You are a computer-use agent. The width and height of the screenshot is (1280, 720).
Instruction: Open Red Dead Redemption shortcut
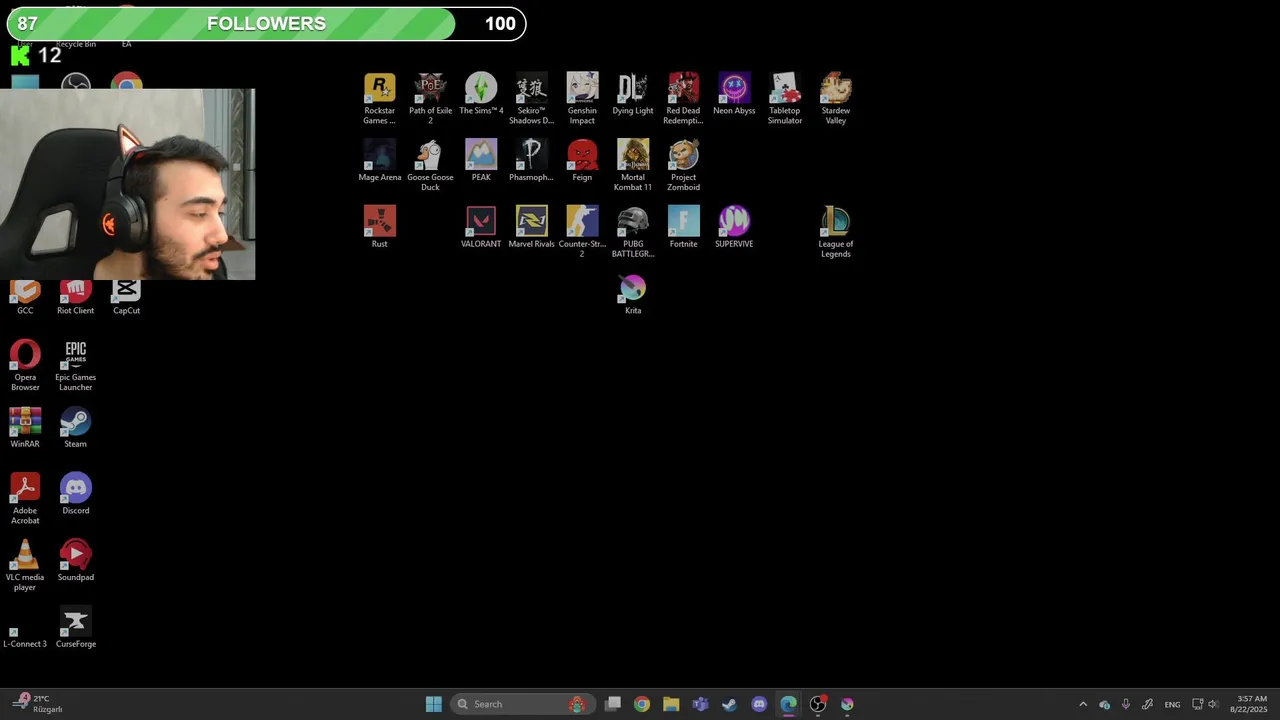coord(683,98)
